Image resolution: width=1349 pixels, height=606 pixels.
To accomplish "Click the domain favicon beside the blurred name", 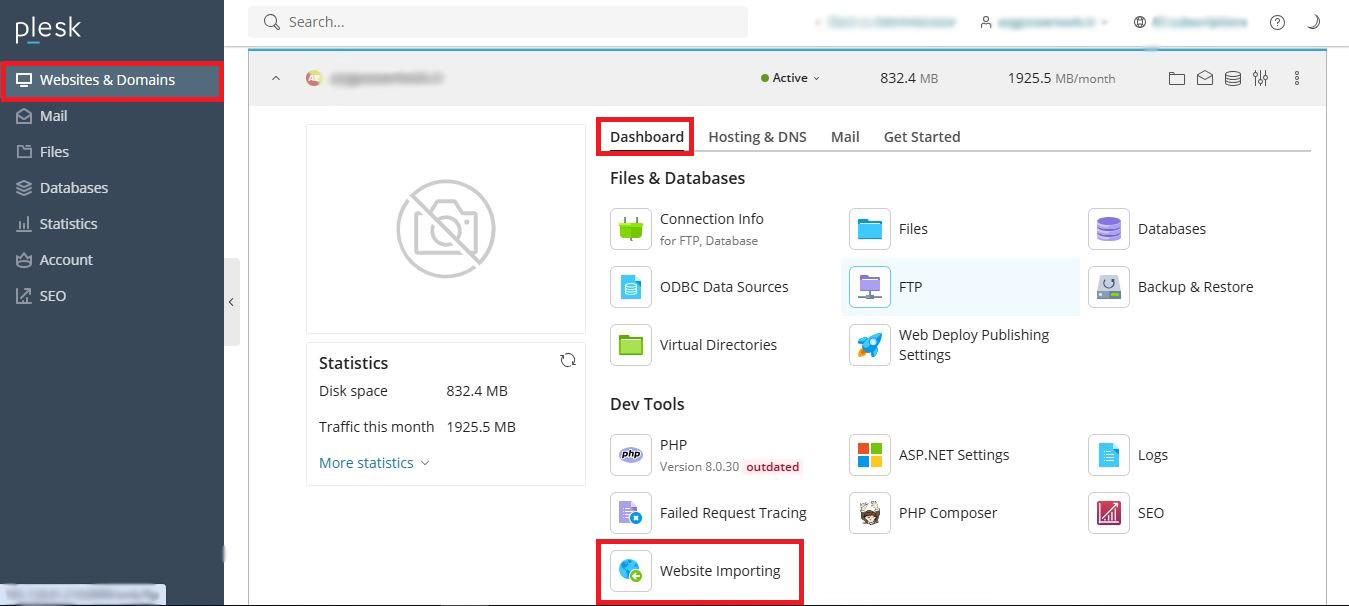I will [314, 78].
